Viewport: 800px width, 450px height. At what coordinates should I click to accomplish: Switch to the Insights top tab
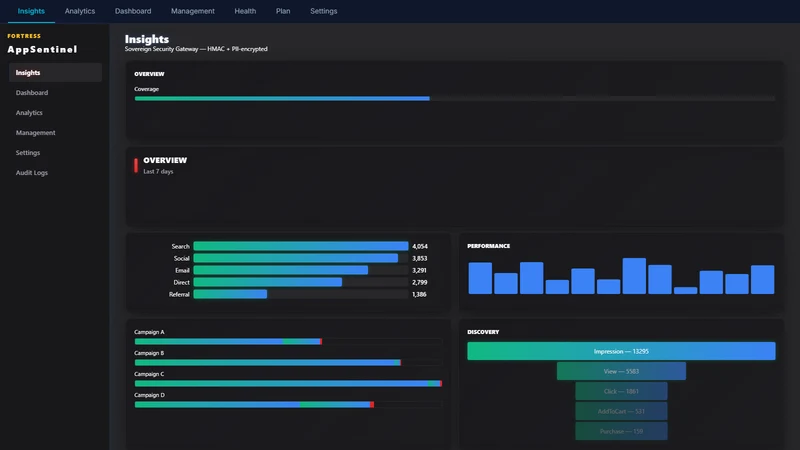[x=31, y=11]
